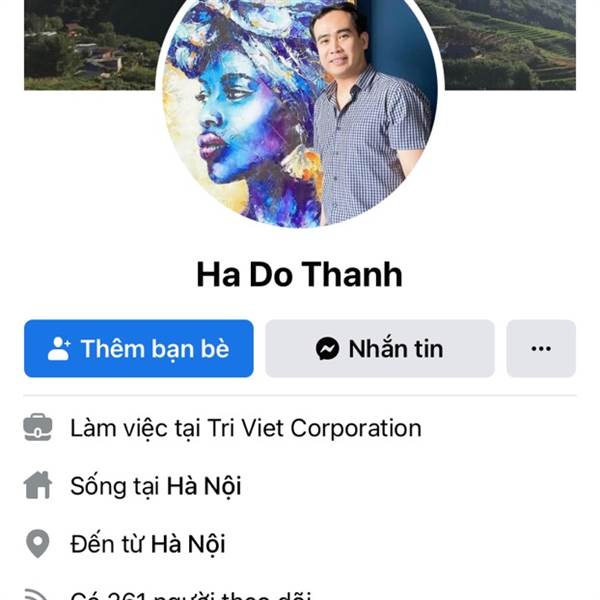Click the location pin icon beside Đến từ Hà Nội

click(38, 544)
